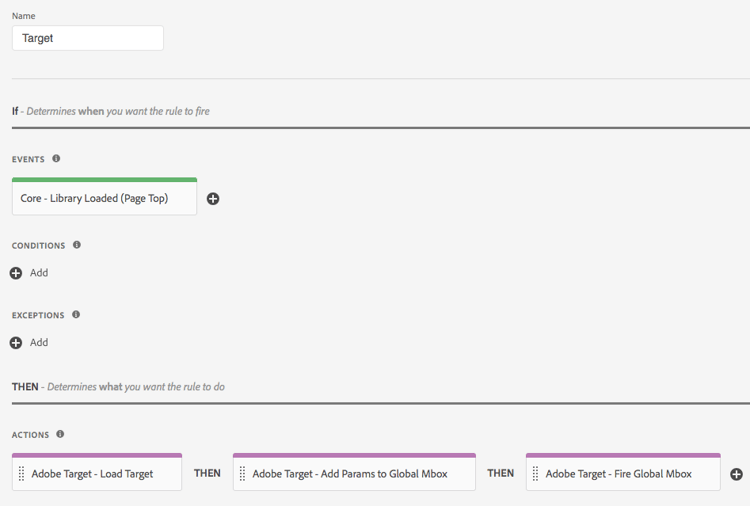
Task: Add a new action with plus icon
Action: [x=736, y=474]
